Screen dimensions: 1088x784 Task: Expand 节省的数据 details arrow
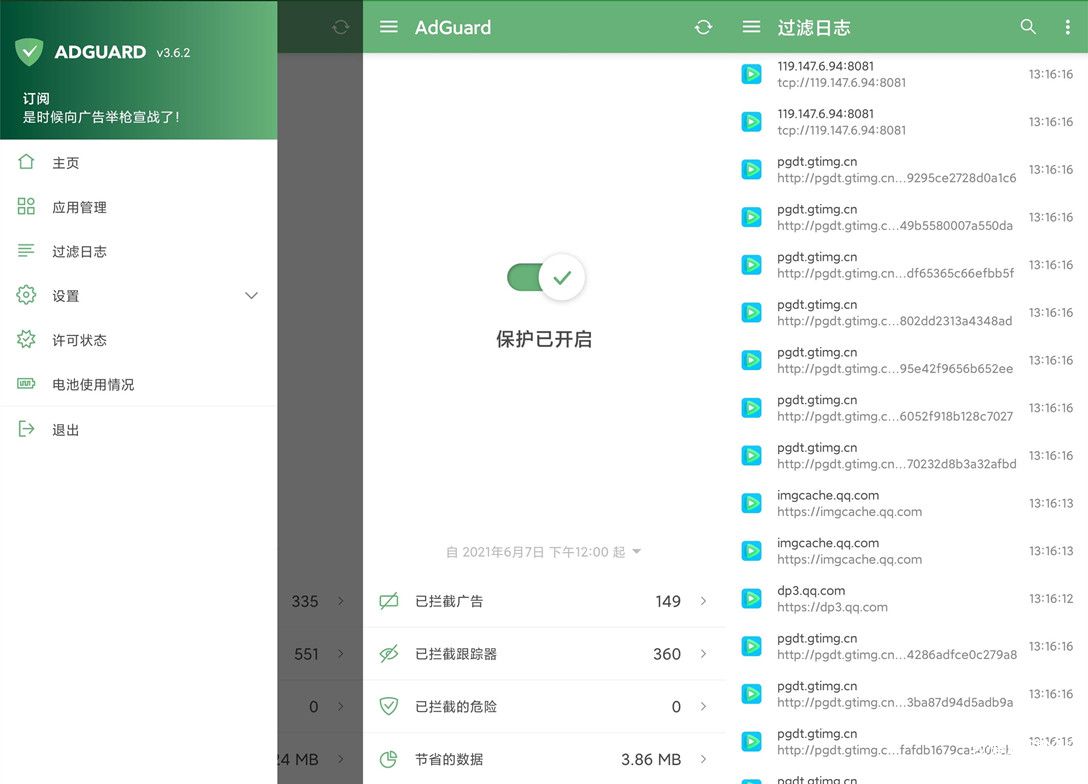[x=703, y=759]
